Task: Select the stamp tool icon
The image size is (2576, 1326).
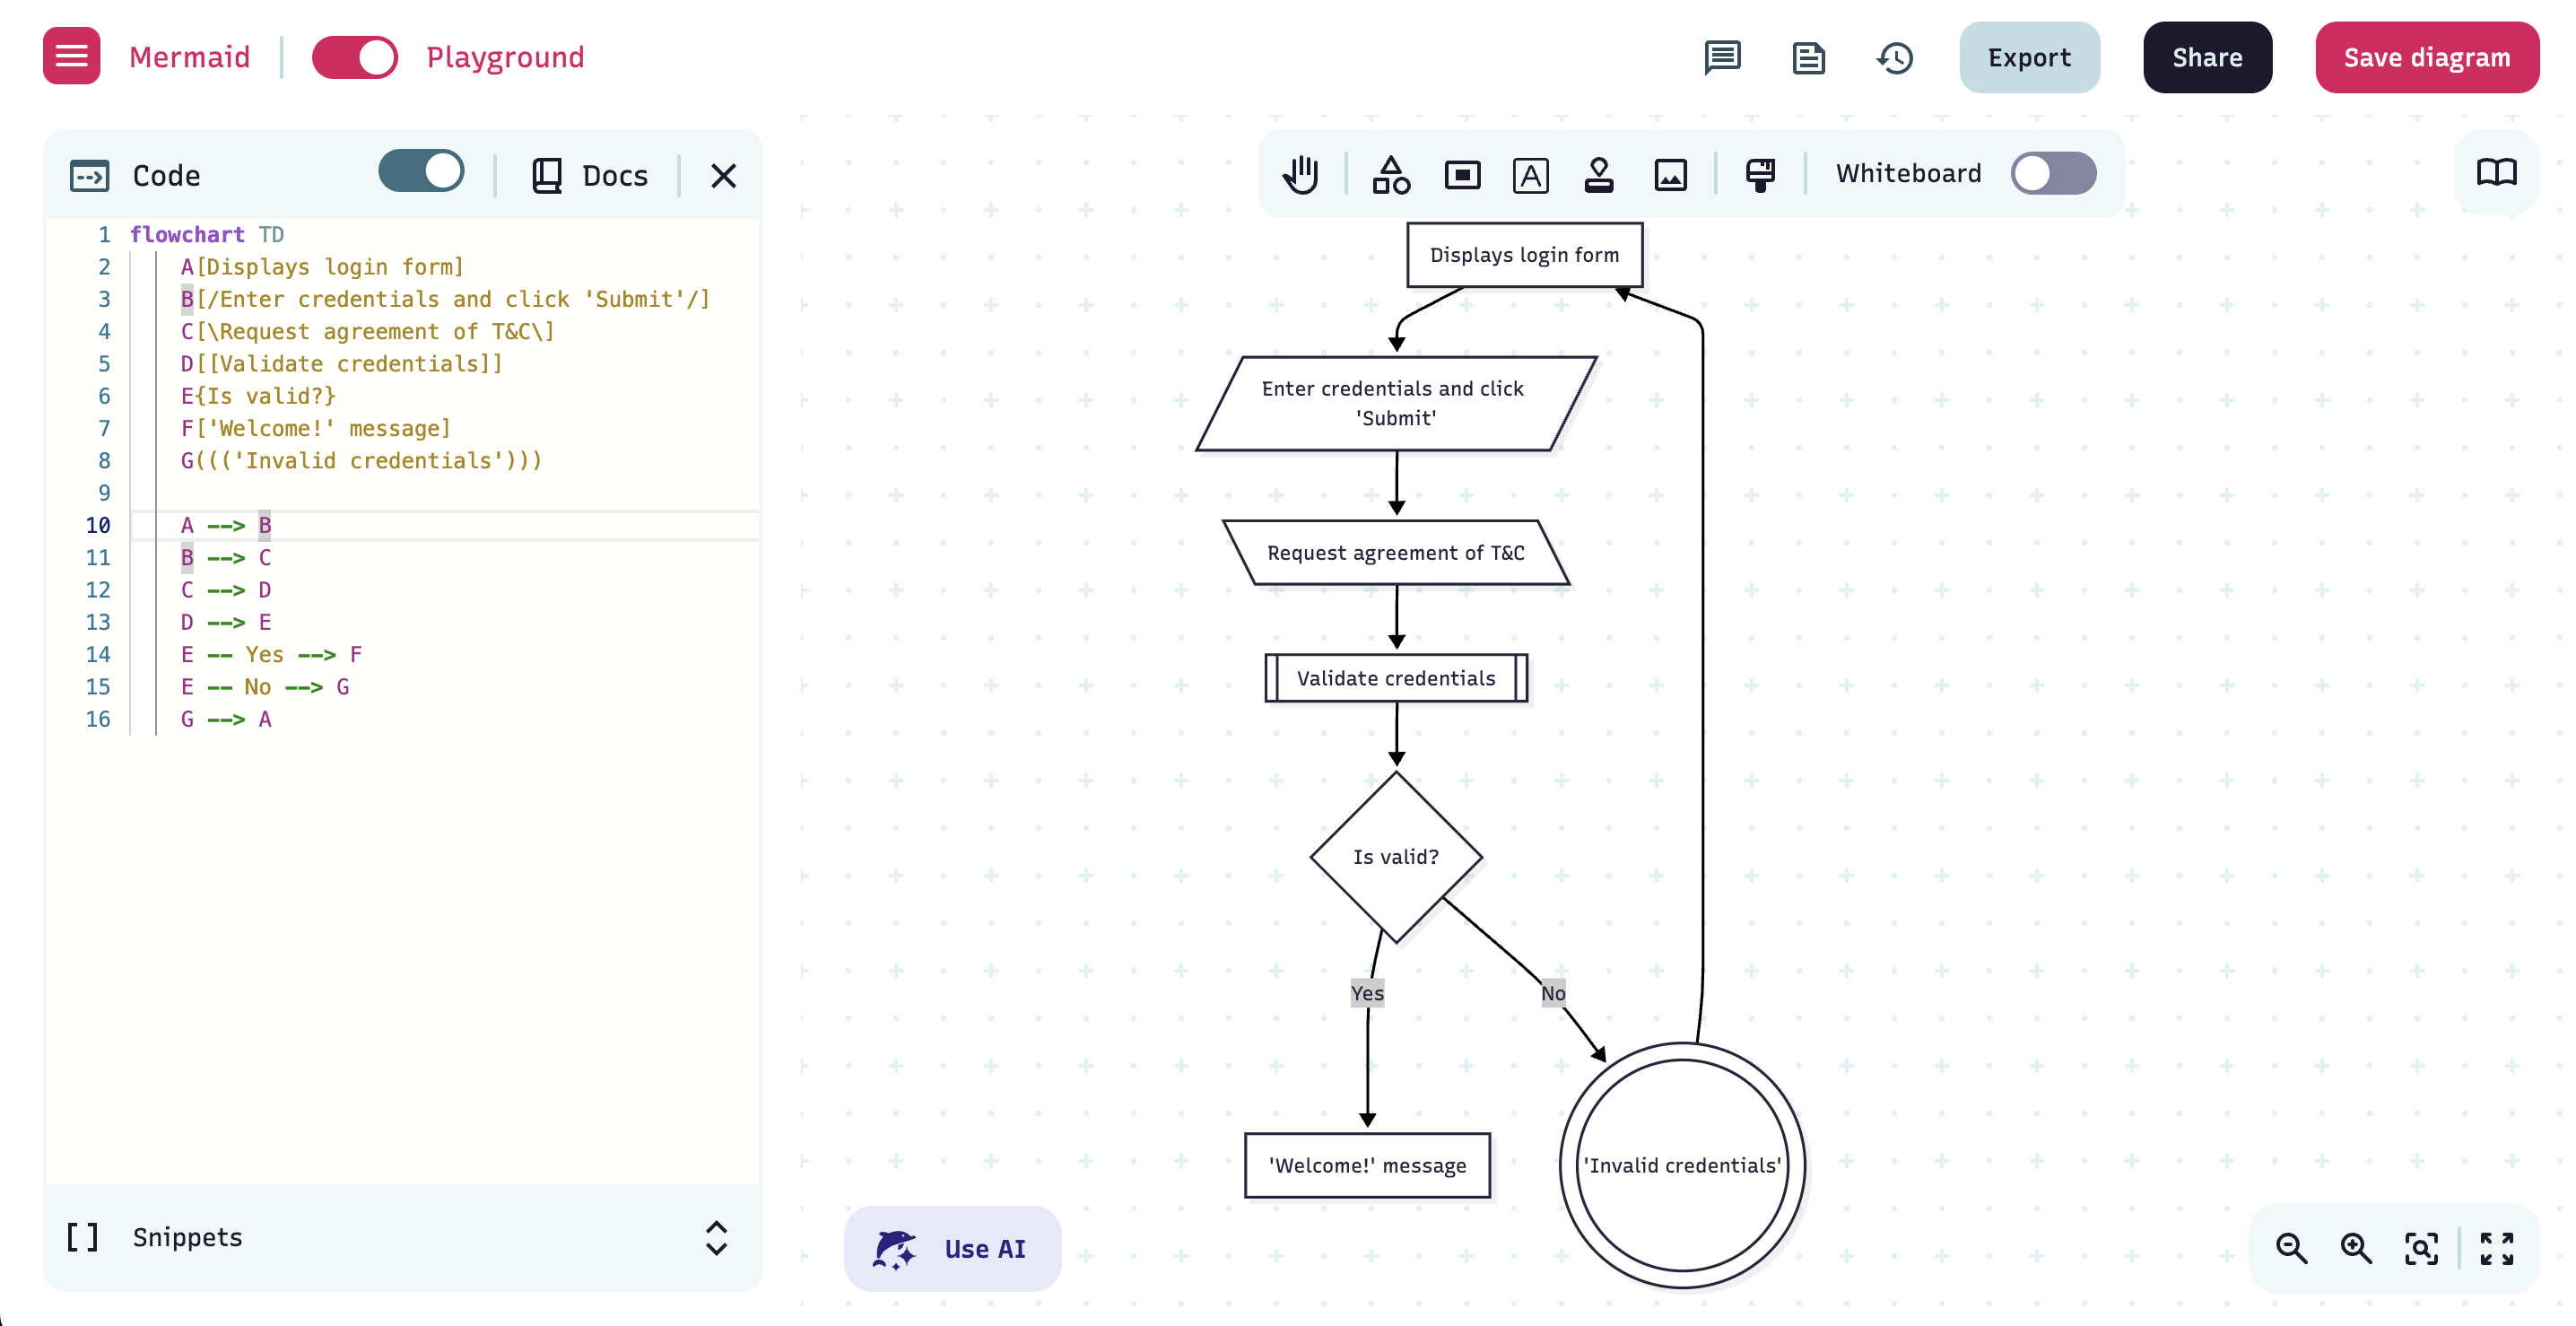Action: tap(1598, 175)
